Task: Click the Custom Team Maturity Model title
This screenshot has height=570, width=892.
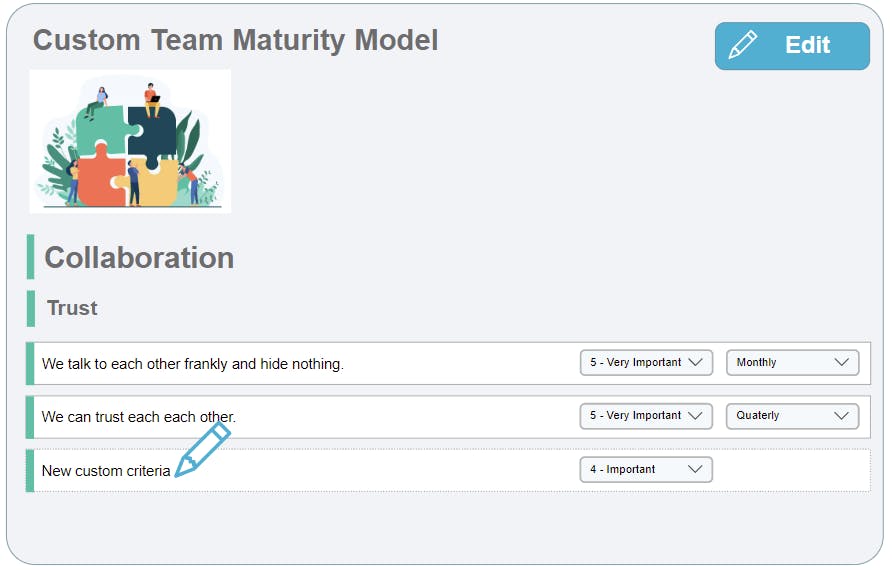Action: 235,41
